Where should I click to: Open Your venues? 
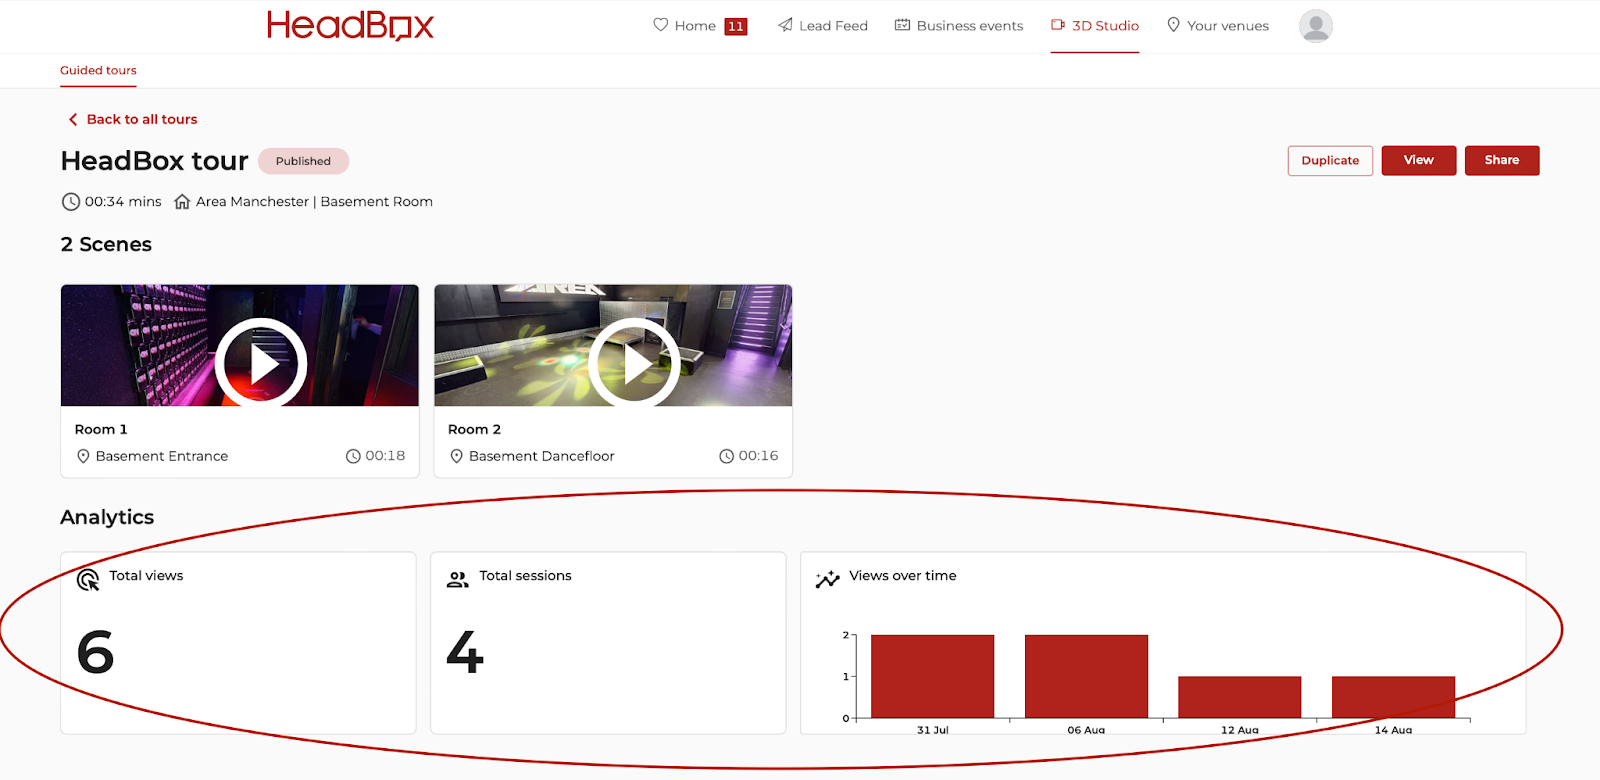pyautogui.click(x=1228, y=26)
